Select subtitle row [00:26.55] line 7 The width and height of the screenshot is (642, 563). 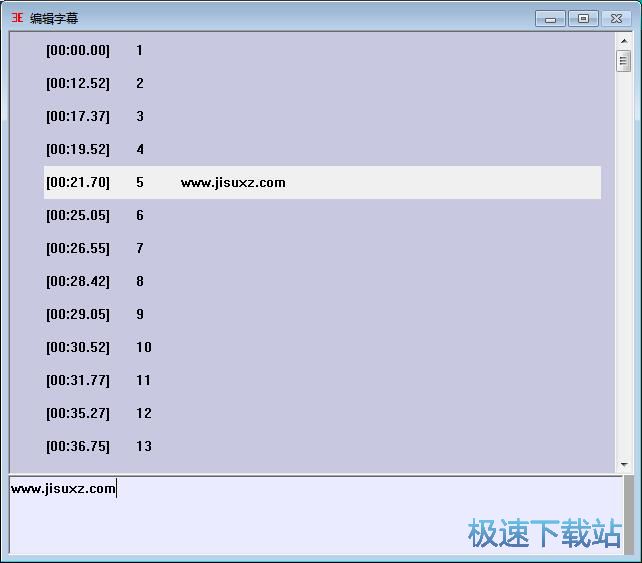pos(322,249)
